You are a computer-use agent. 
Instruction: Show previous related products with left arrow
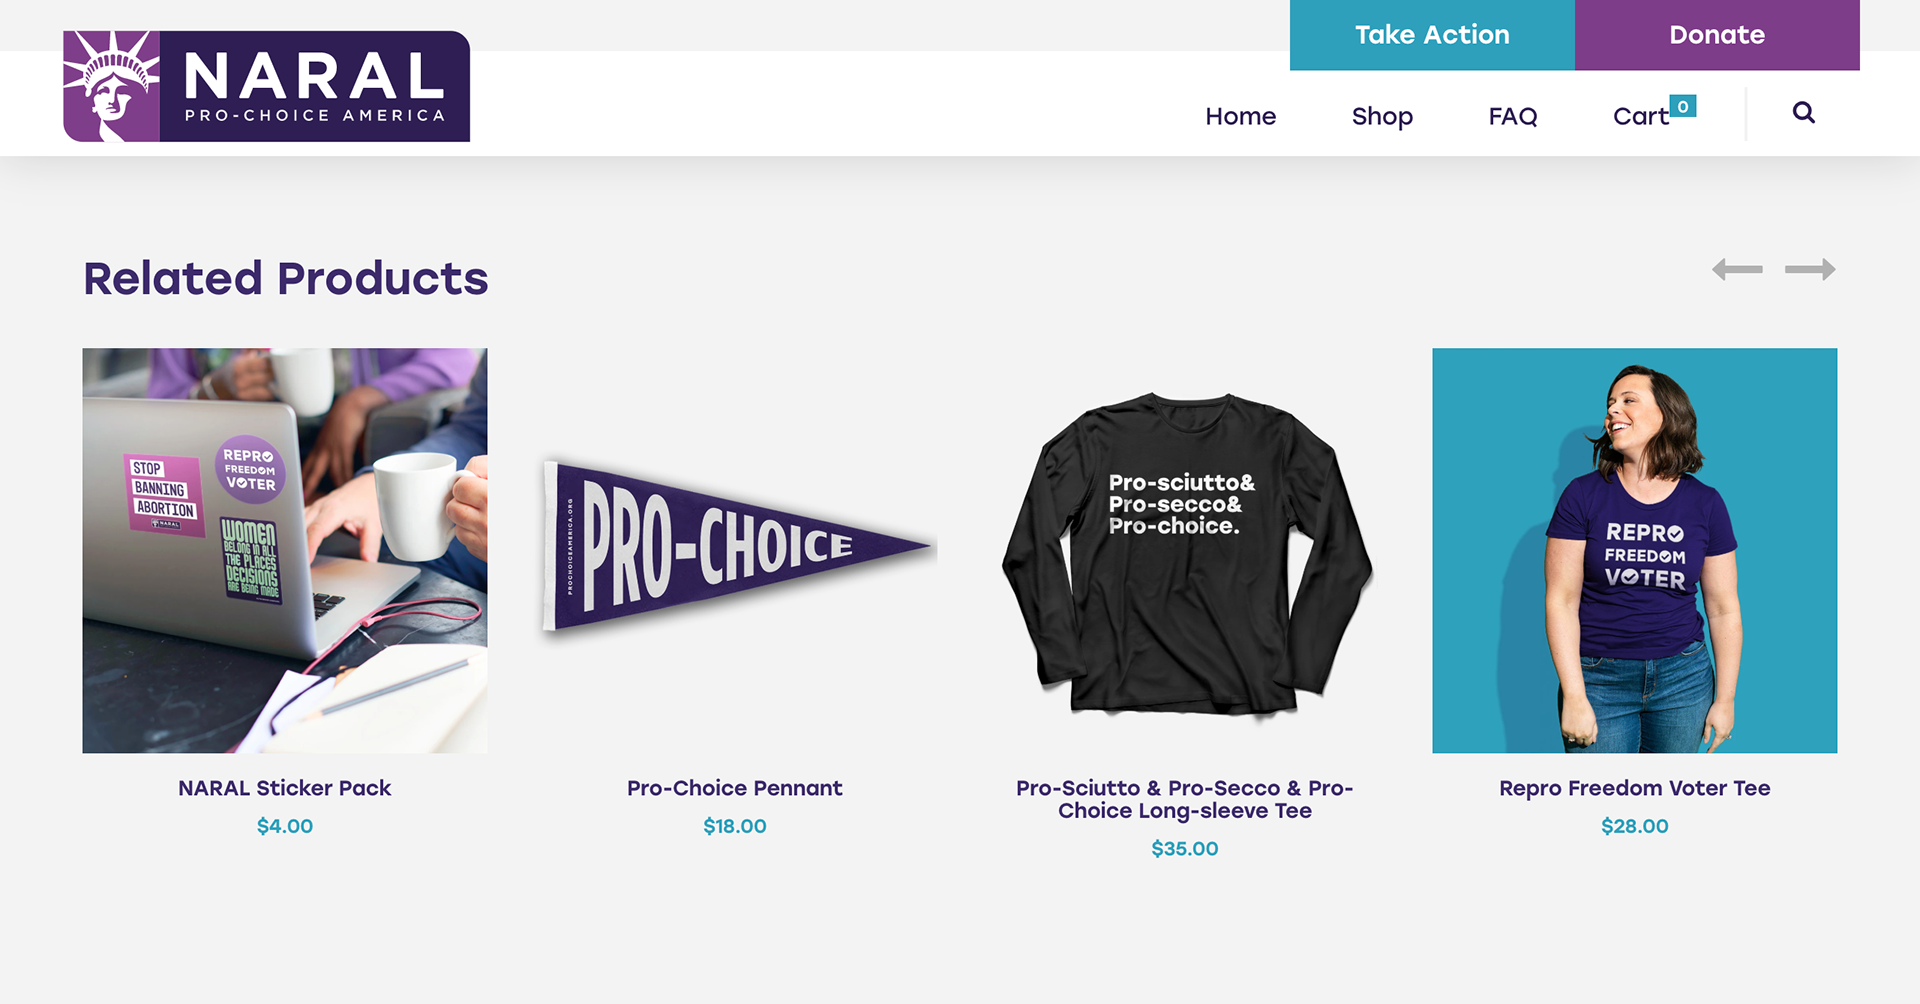[1737, 270]
